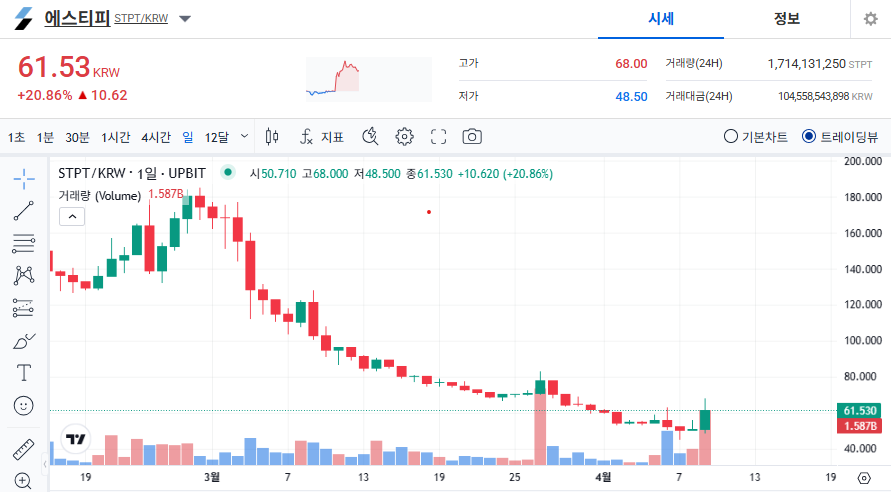891x492 pixels.
Task: Select 기본차트 chart mode
Action: pos(756,137)
